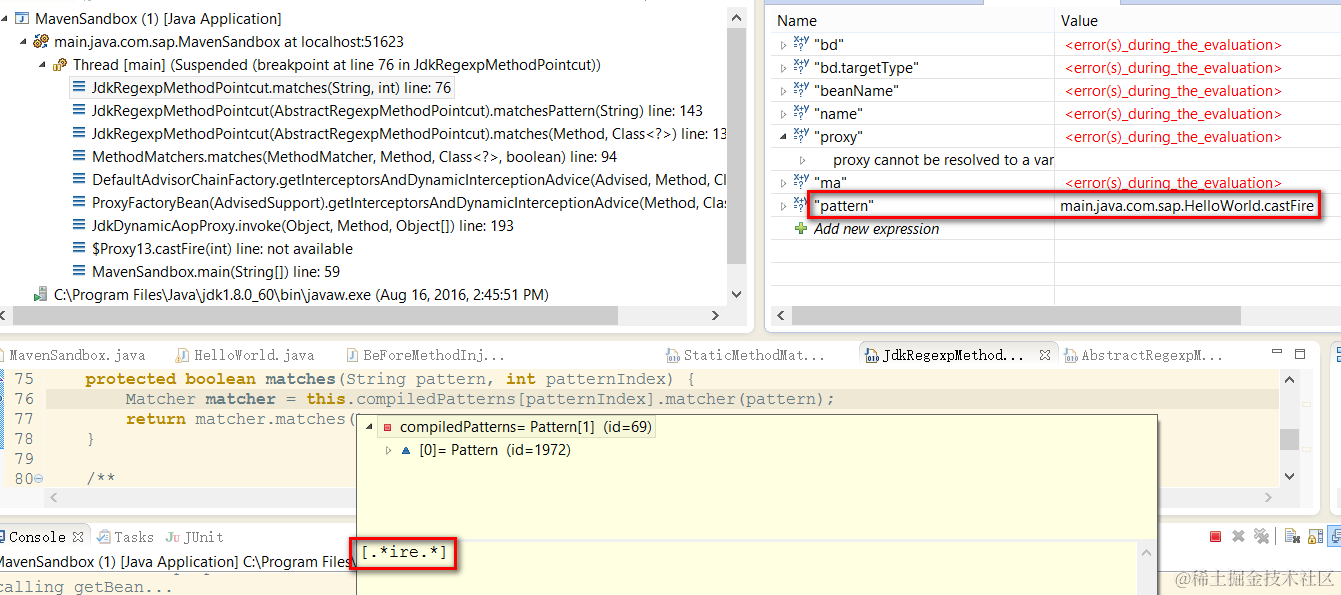Select MavenSandbox.main(String[]) line: 59 frame
The height and width of the screenshot is (595, 1341).
(206, 272)
